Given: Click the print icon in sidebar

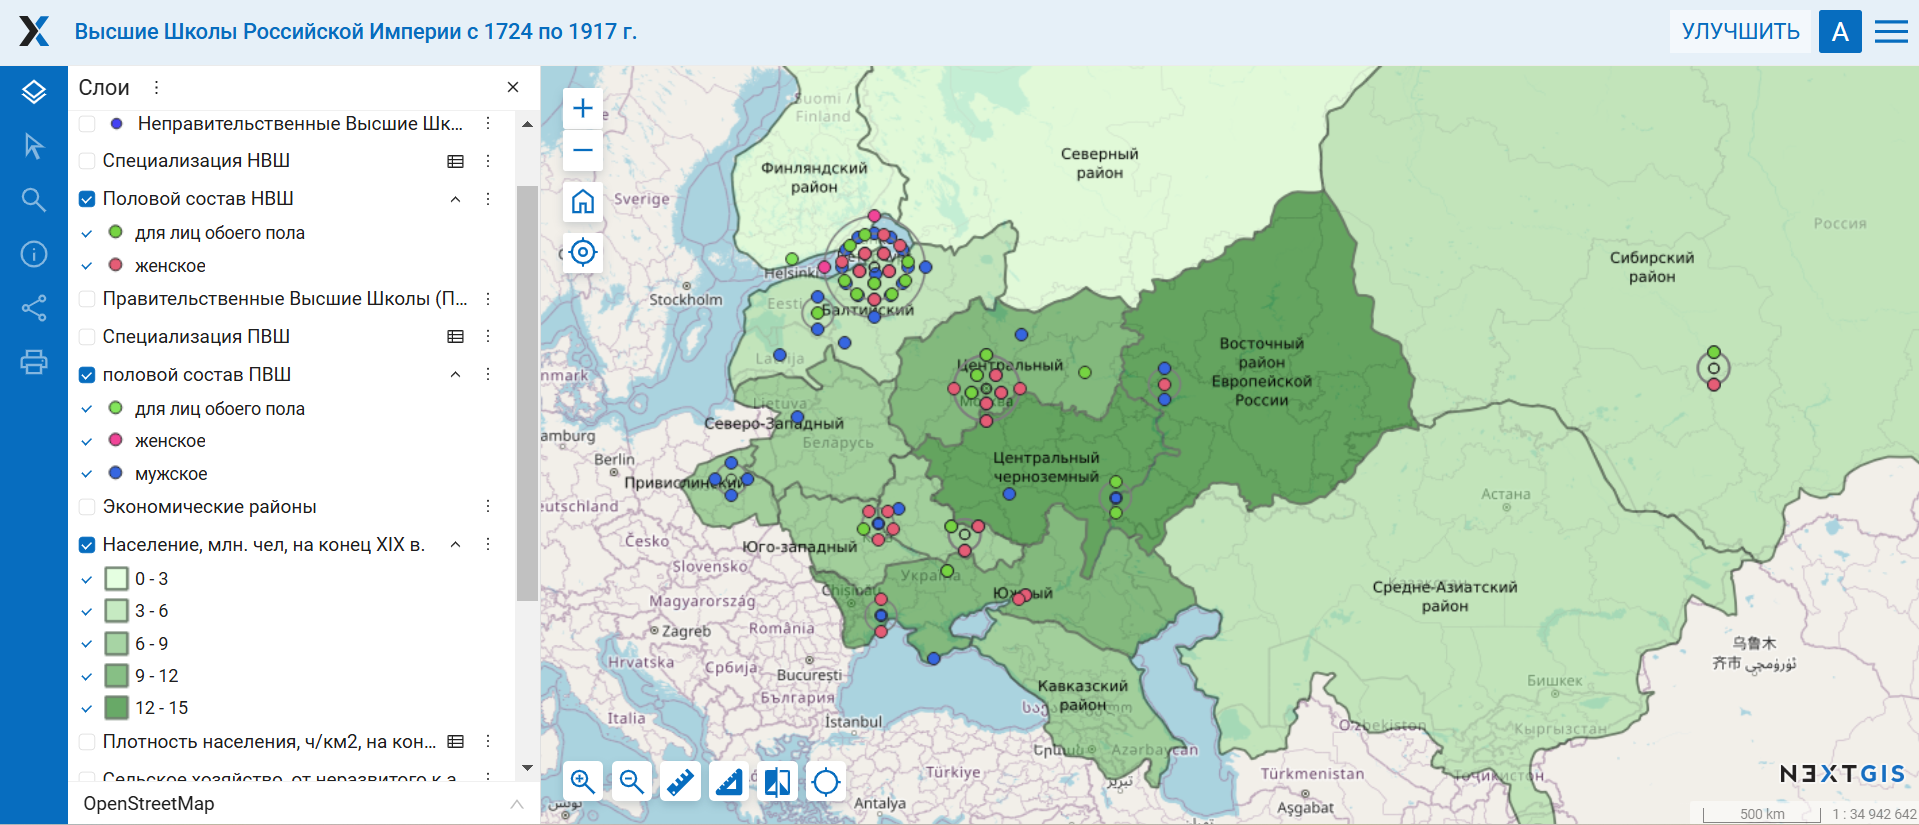Looking at the screenshot, I should click(34, 362).
